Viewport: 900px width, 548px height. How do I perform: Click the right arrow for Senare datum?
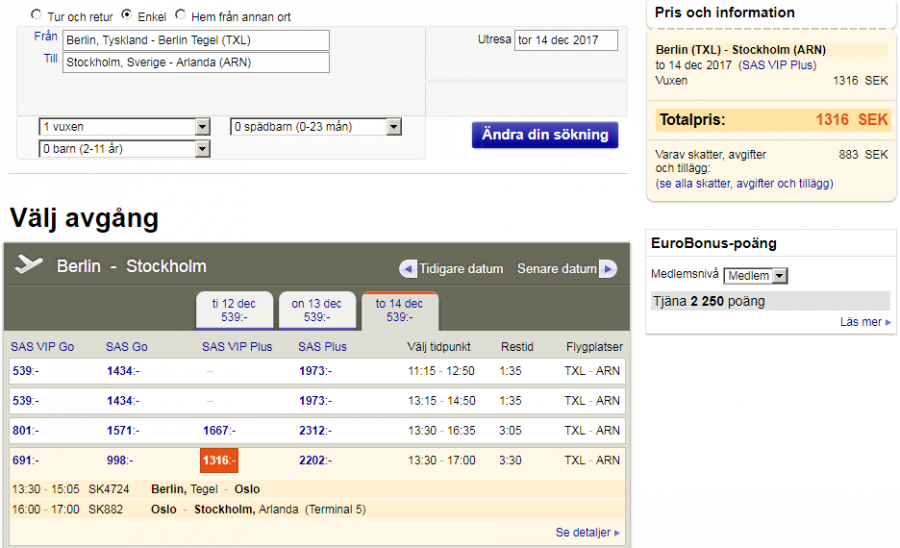[608, 269]
